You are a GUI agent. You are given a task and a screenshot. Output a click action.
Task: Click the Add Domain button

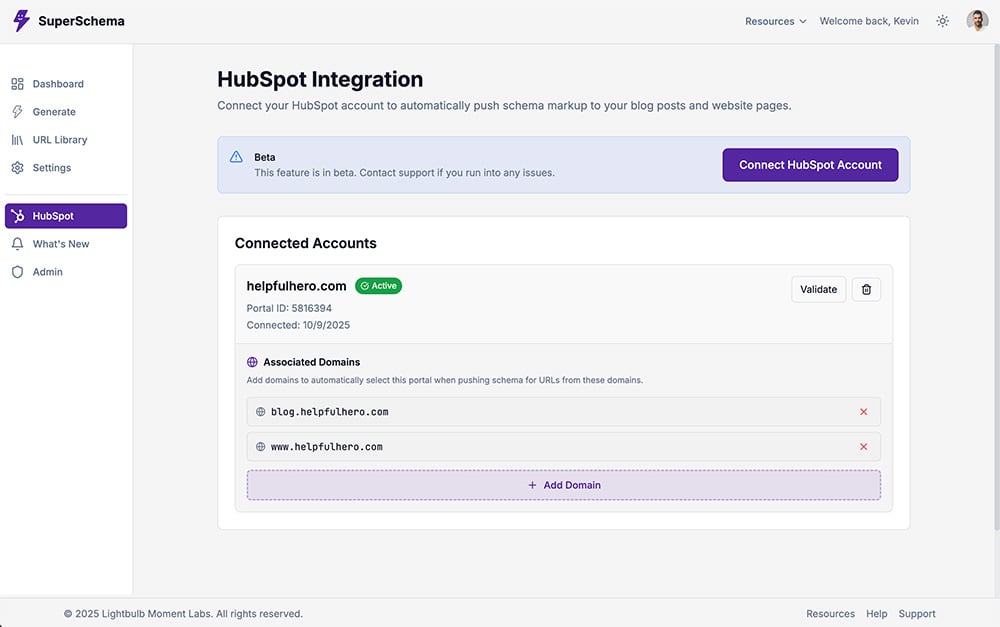pyautogui.click(x=564, y=485)
